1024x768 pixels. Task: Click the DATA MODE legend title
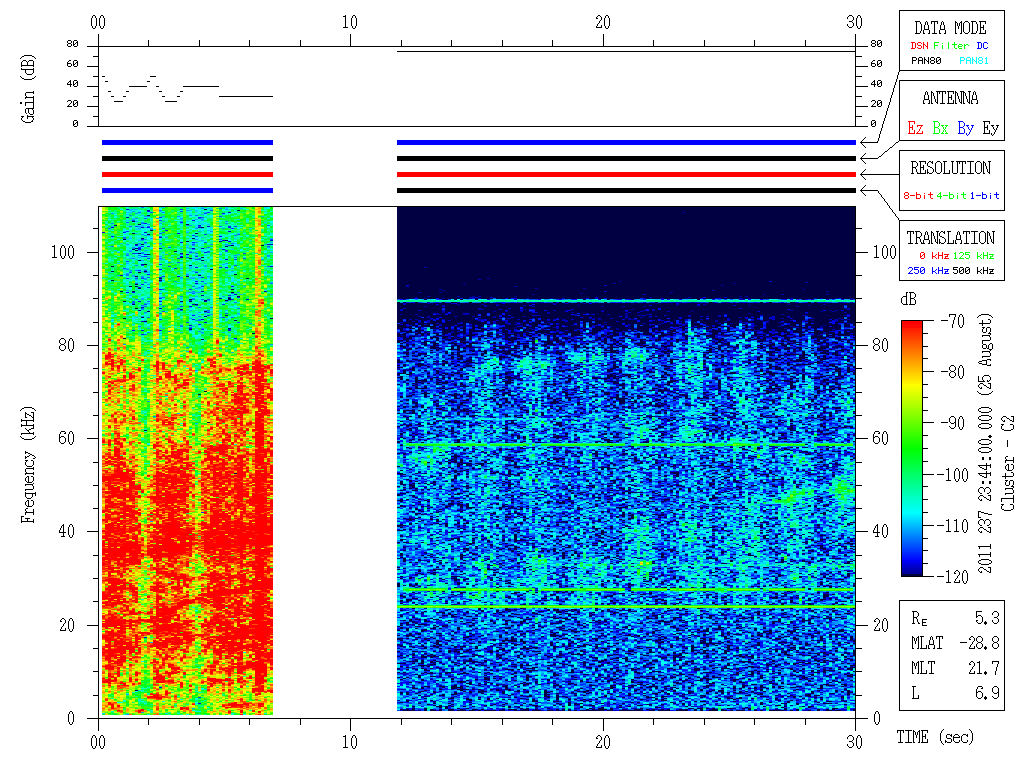click(950, 28)
